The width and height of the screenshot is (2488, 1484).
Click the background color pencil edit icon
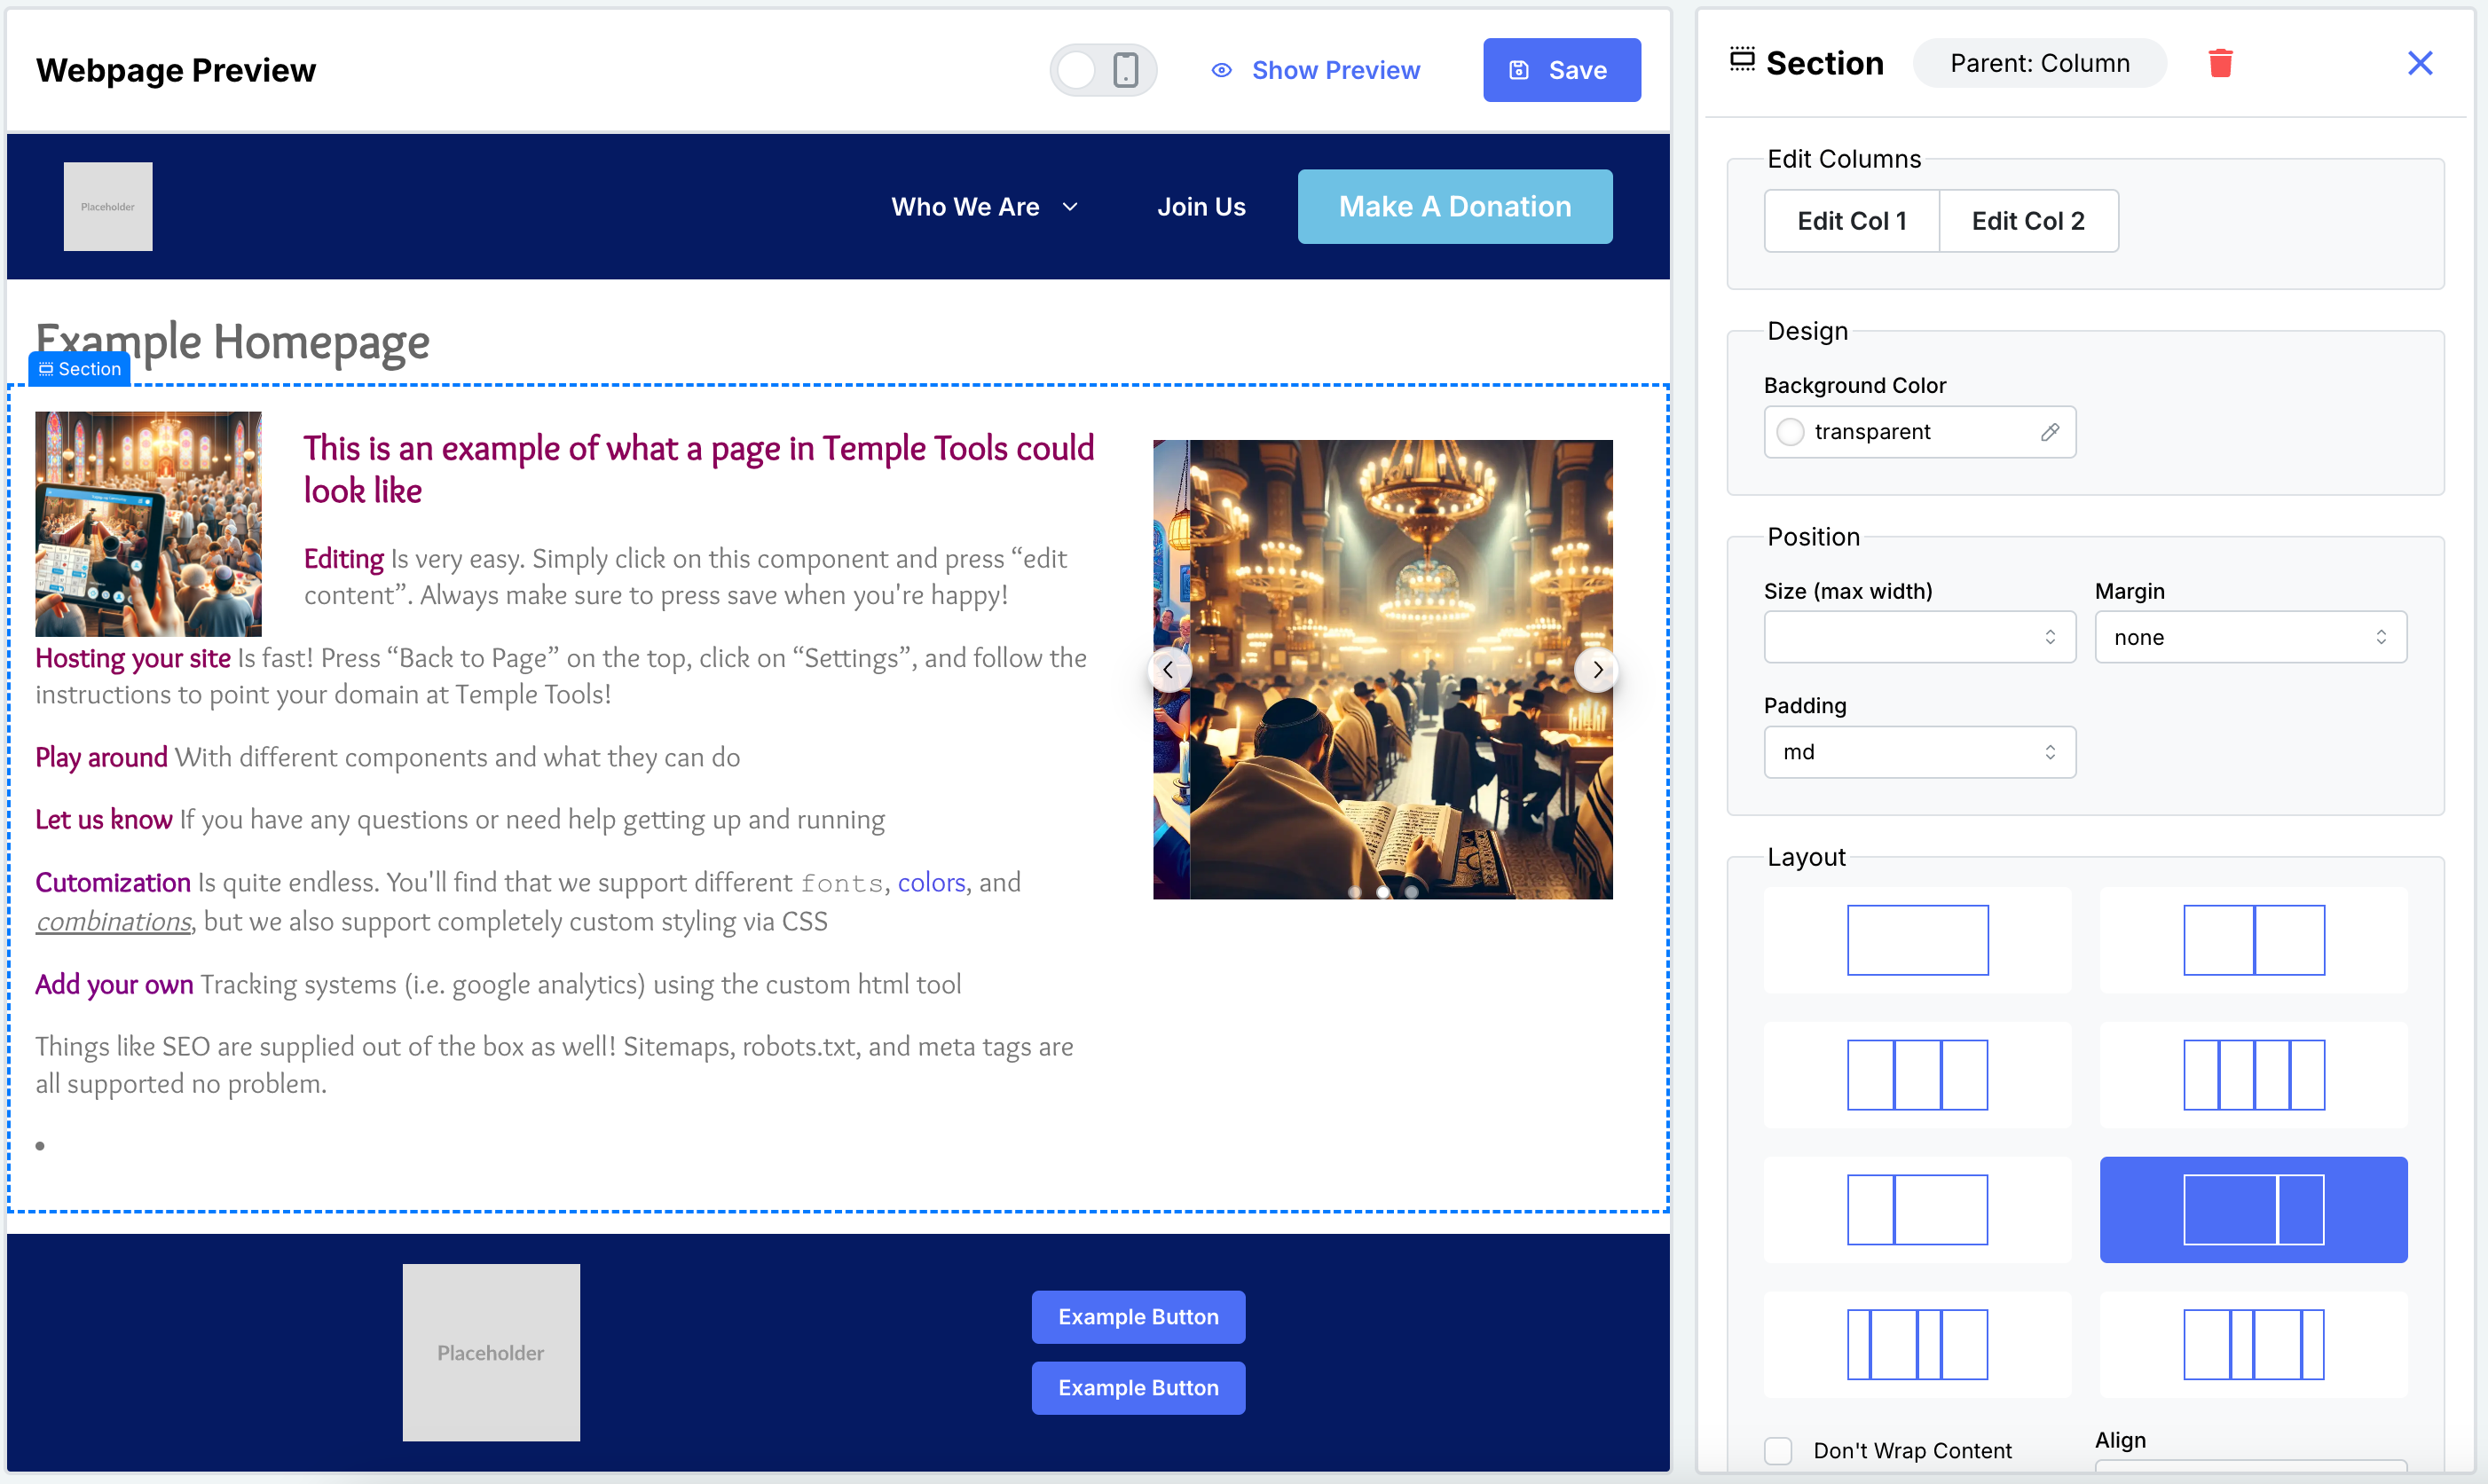[2050, 433]
